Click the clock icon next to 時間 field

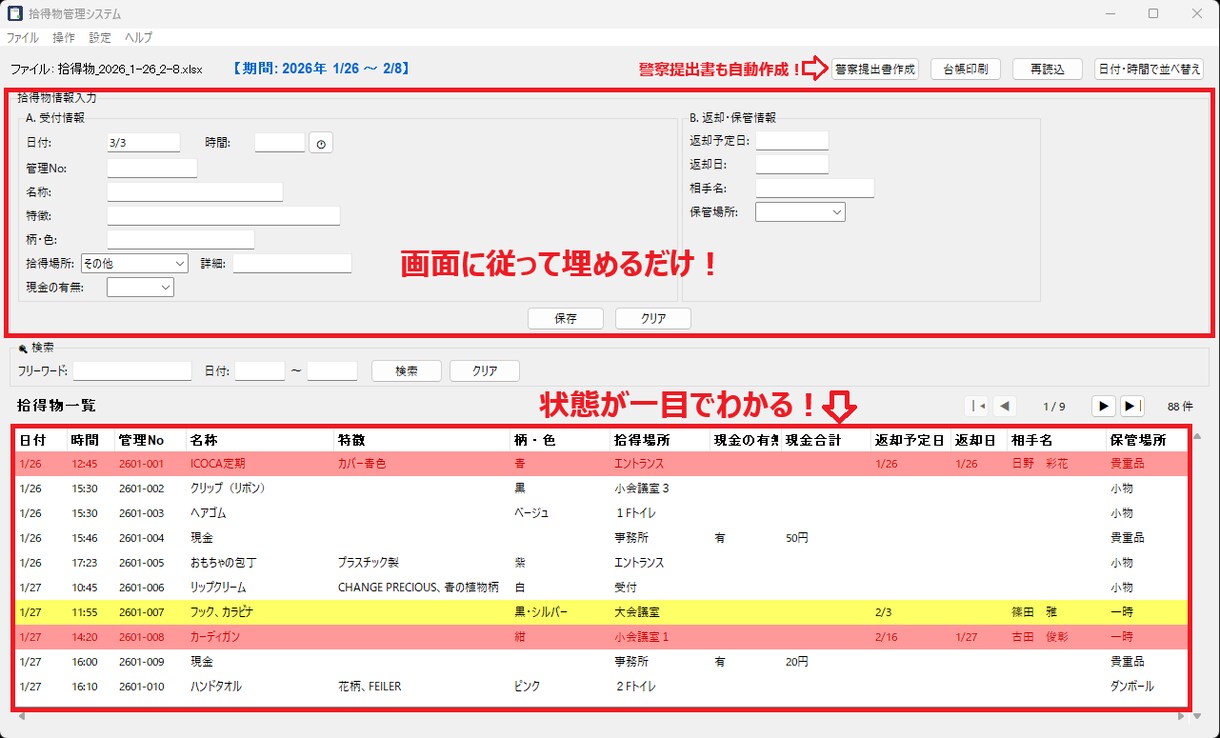pos(320,143)
